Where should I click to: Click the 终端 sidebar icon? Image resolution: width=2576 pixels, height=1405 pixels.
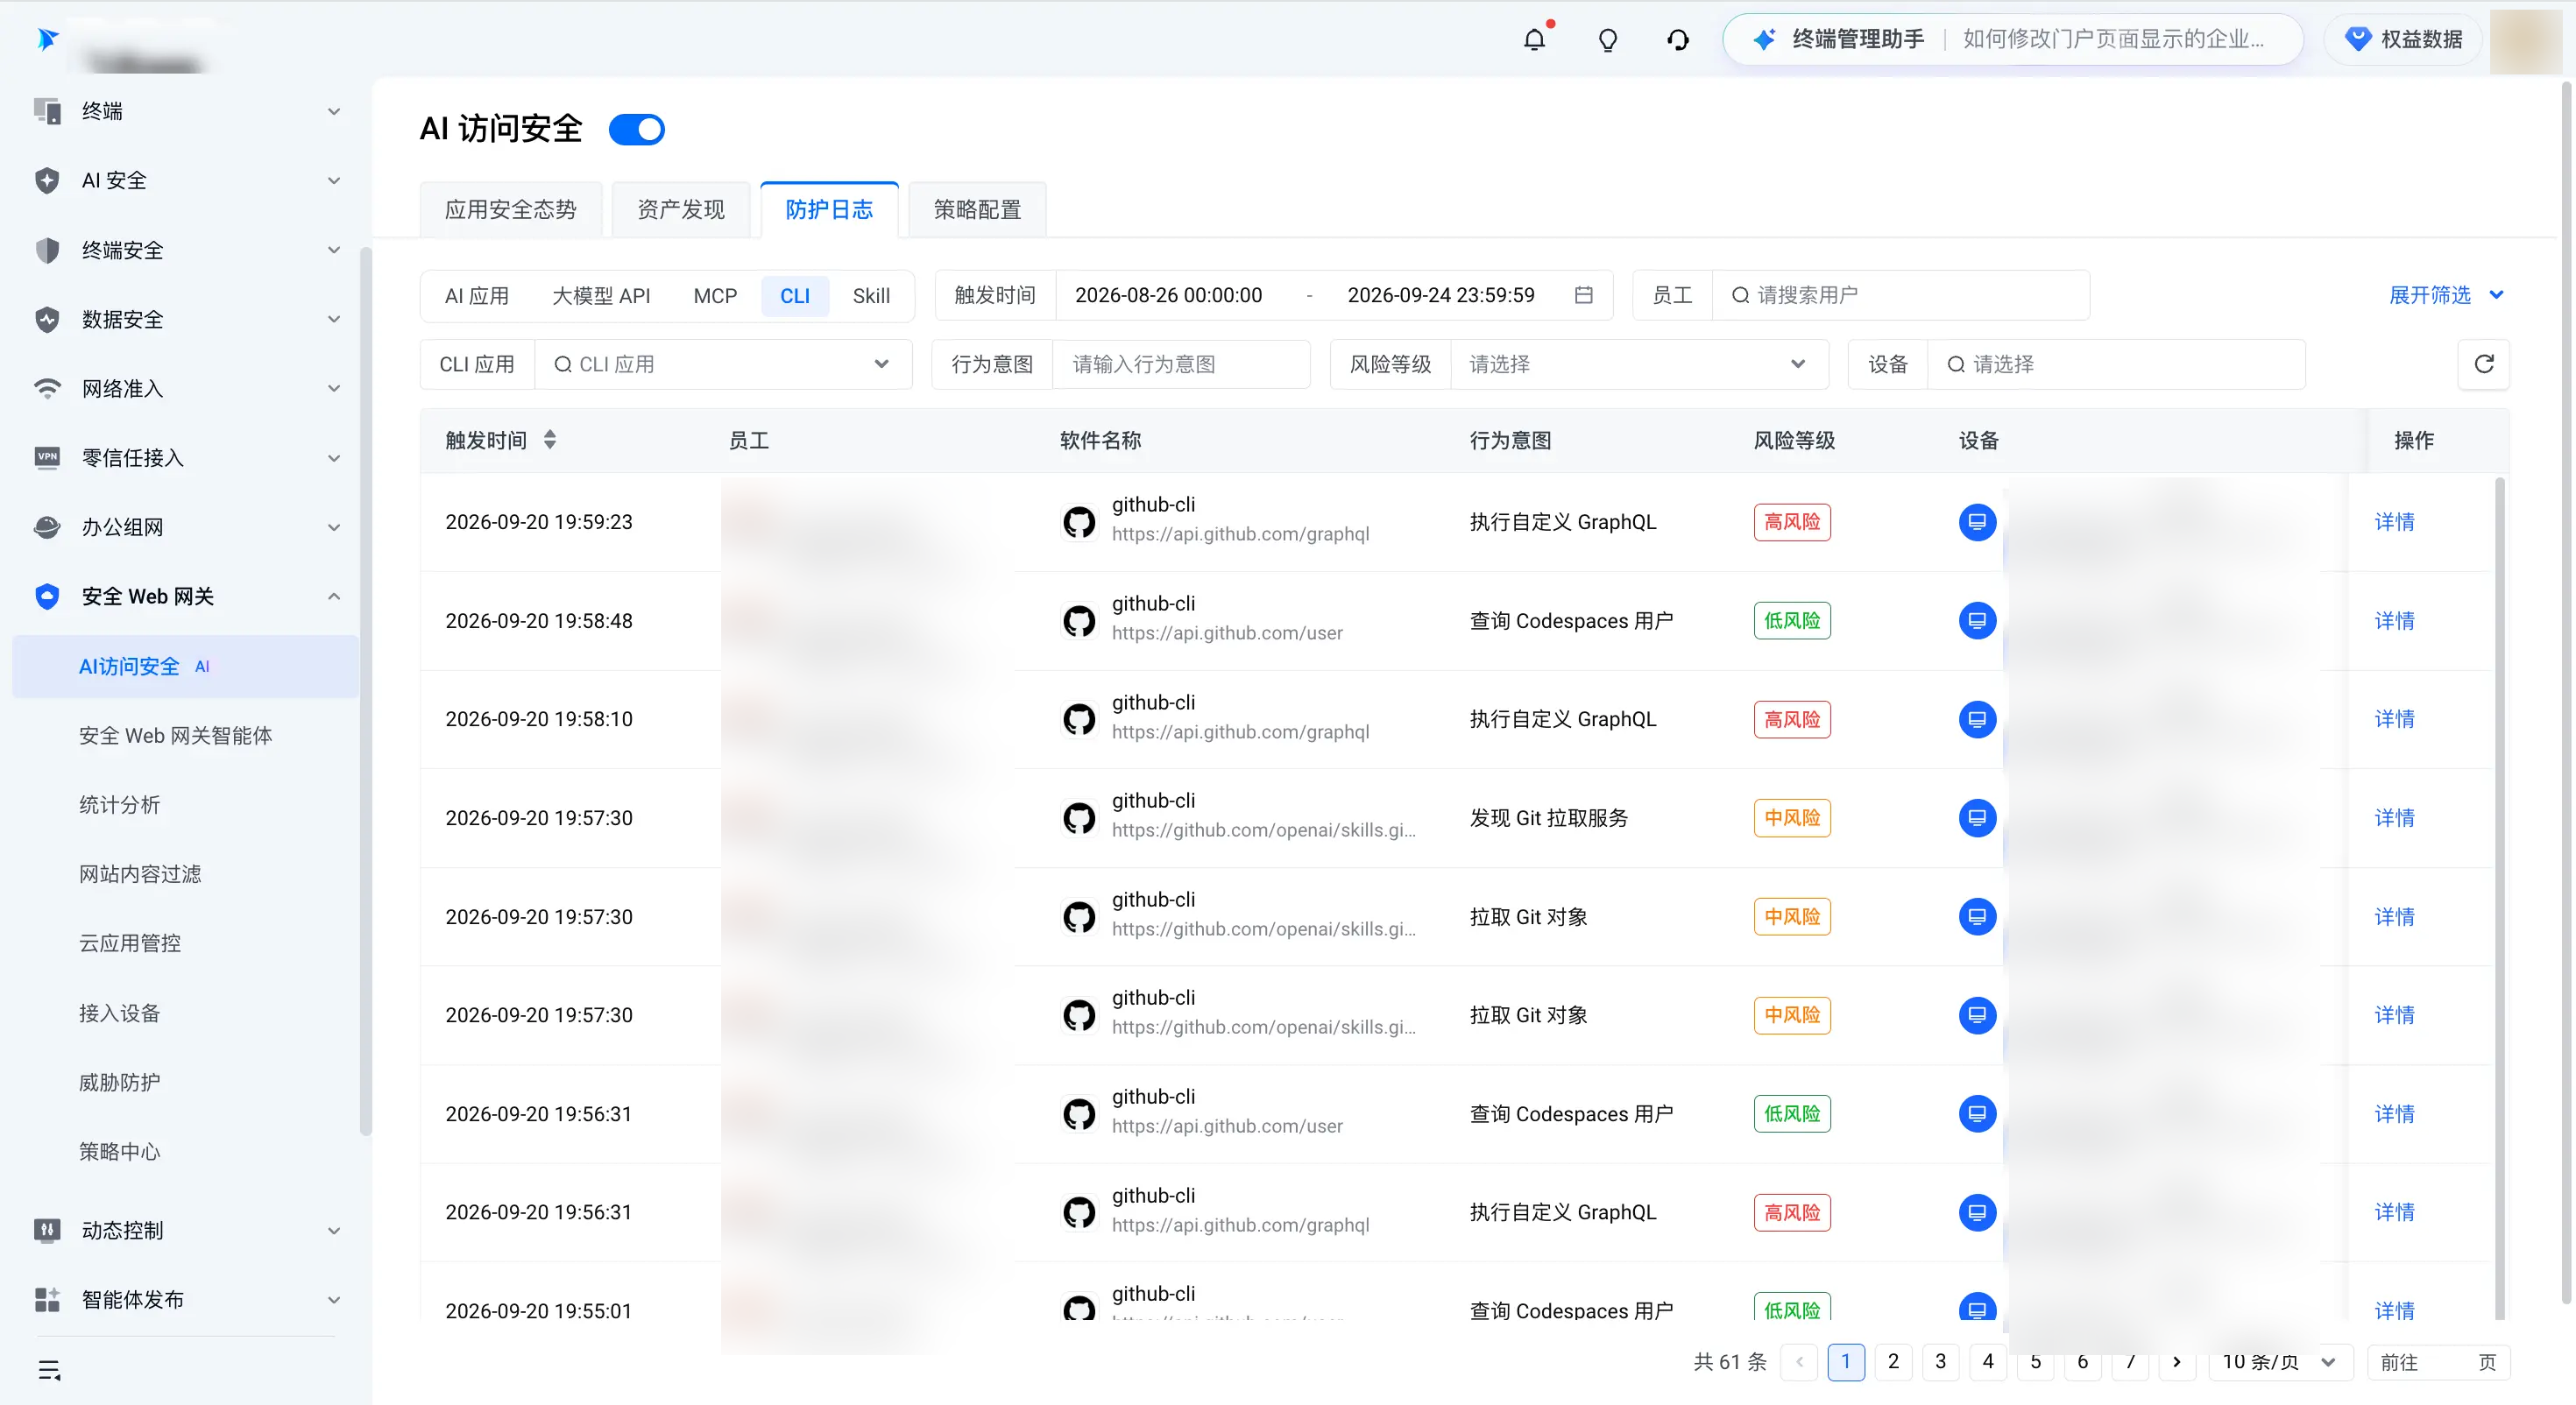tap(47, 111)
